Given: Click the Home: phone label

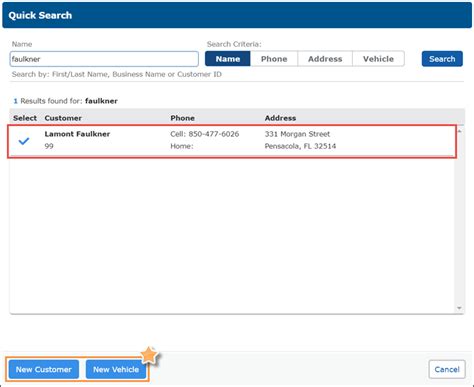Looking at the screenshot, I should tap(182, 146).
